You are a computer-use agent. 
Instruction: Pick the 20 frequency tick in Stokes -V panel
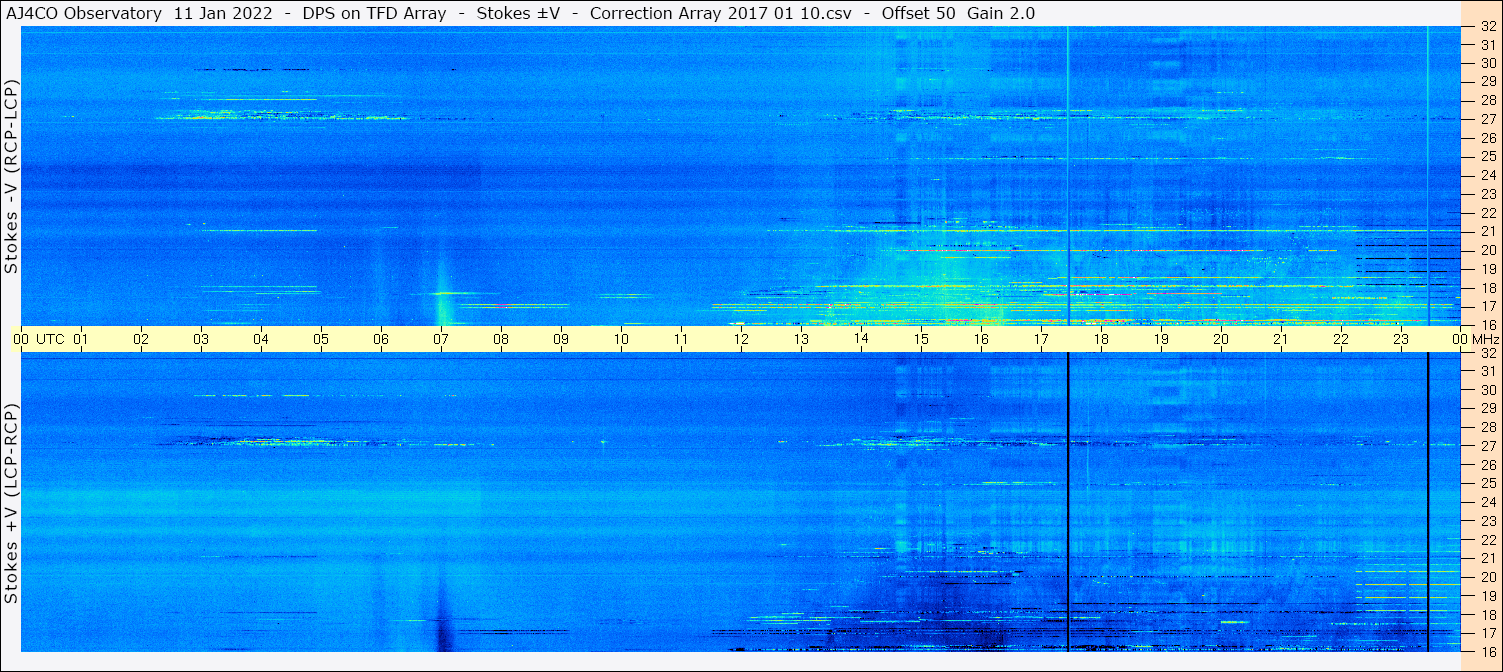coord(1487,250)
